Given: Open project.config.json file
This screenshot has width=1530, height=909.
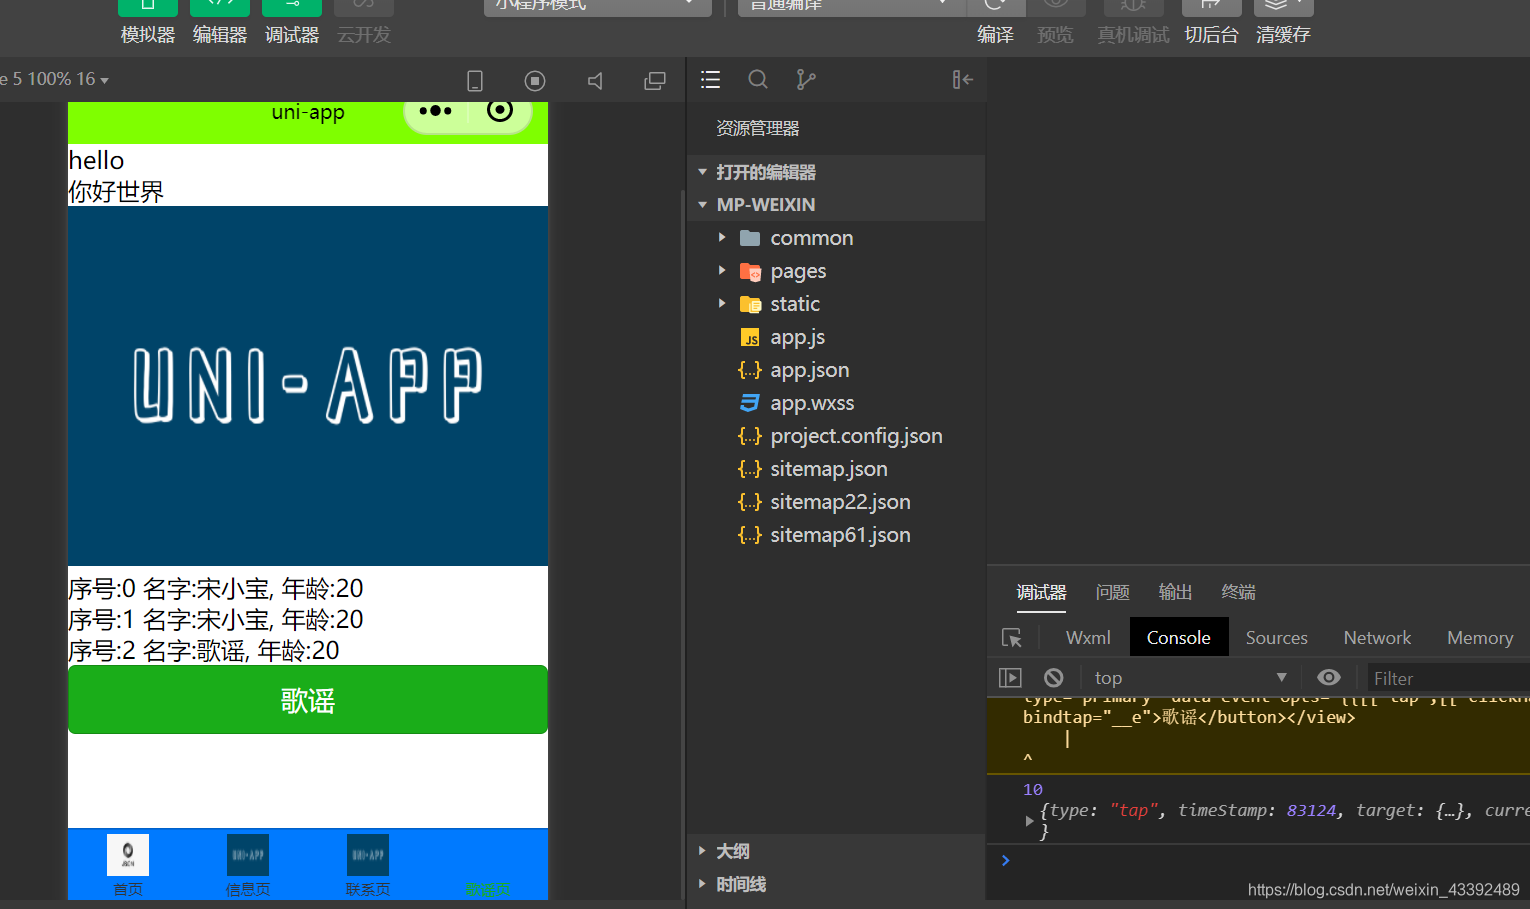Looking at the screenshot, I should point(836,436).
